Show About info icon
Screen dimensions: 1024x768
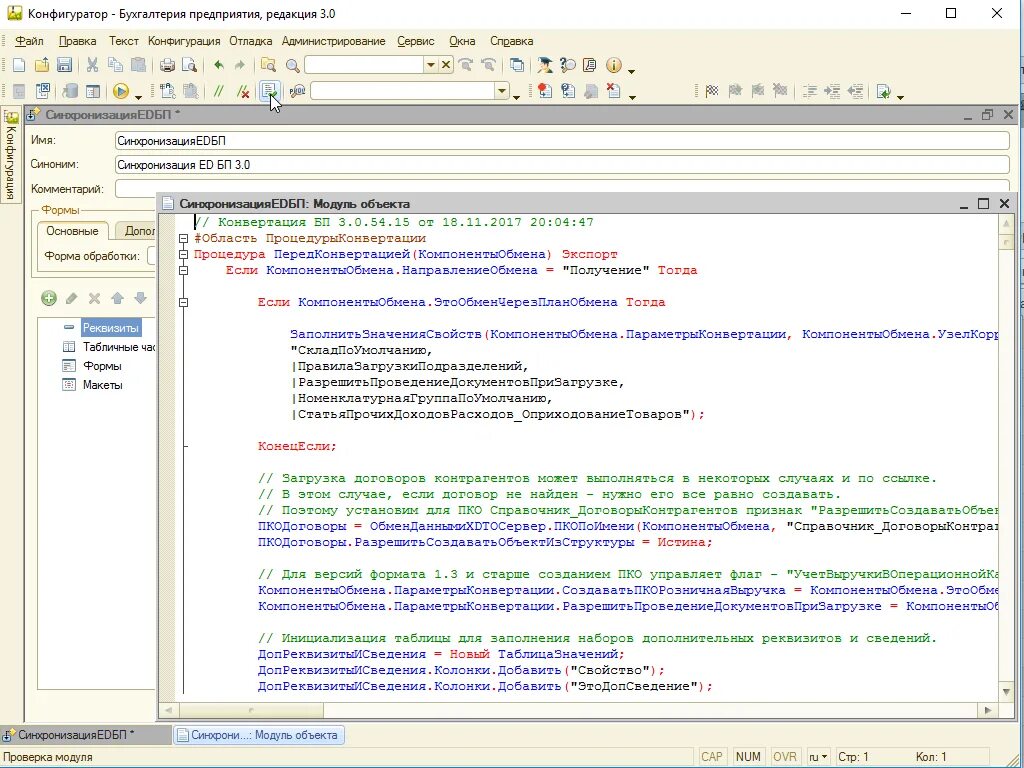613,65
